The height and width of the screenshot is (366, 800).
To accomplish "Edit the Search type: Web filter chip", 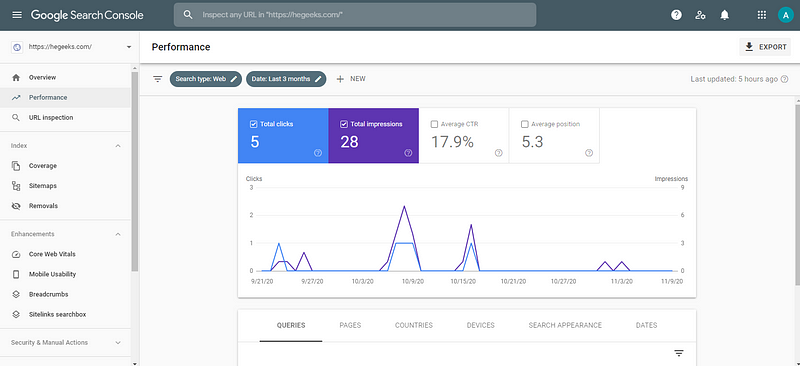I will pos(206,79).
